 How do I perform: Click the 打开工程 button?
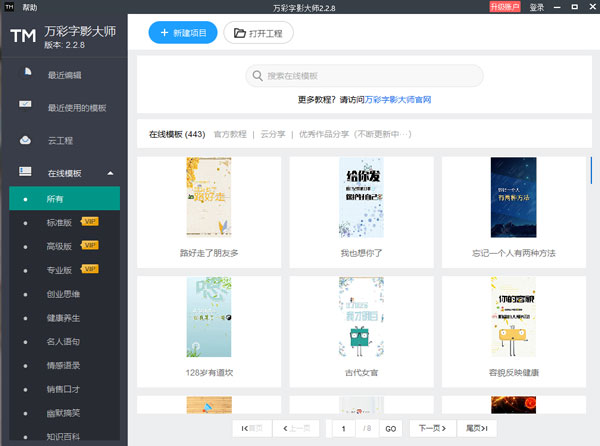(258, 33)
